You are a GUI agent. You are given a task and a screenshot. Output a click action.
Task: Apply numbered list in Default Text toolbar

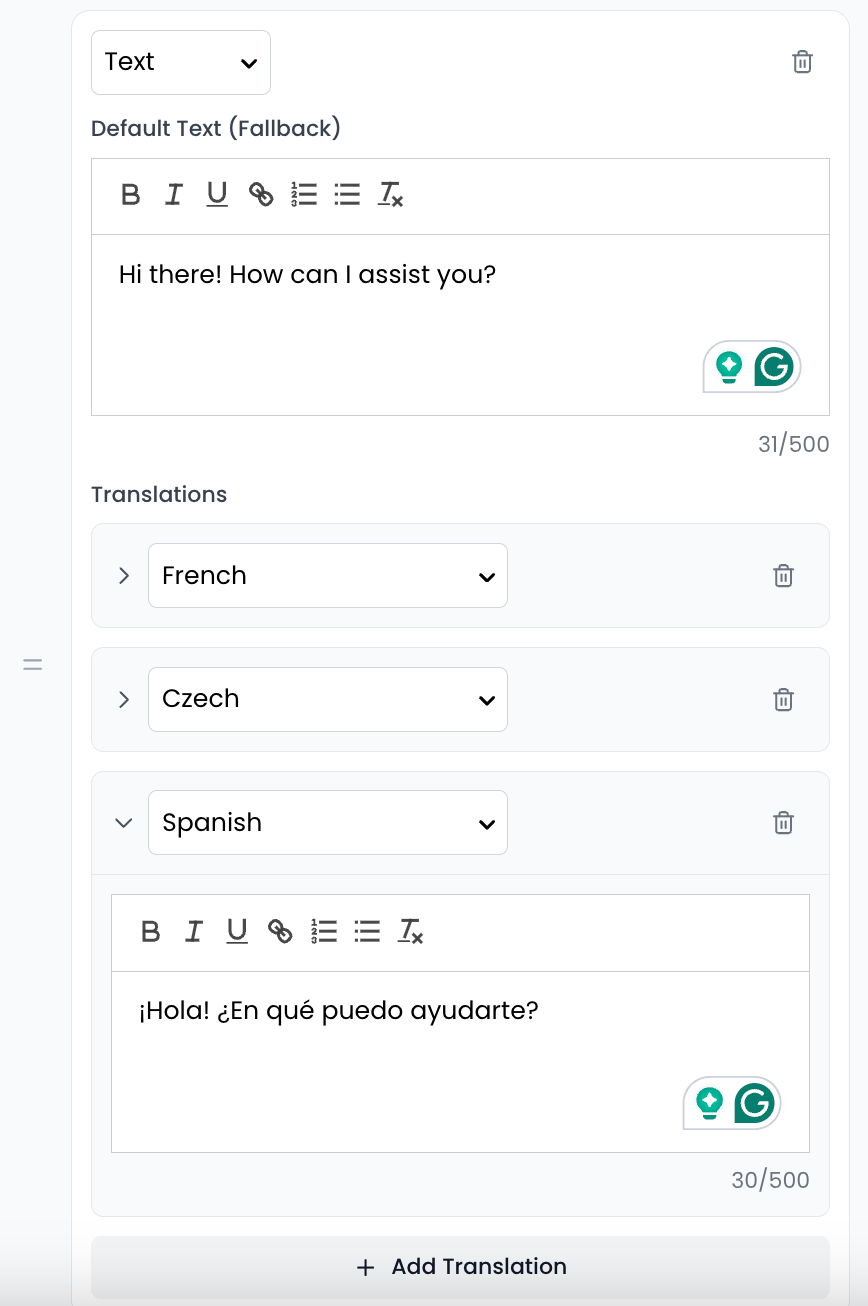[304, 194]
